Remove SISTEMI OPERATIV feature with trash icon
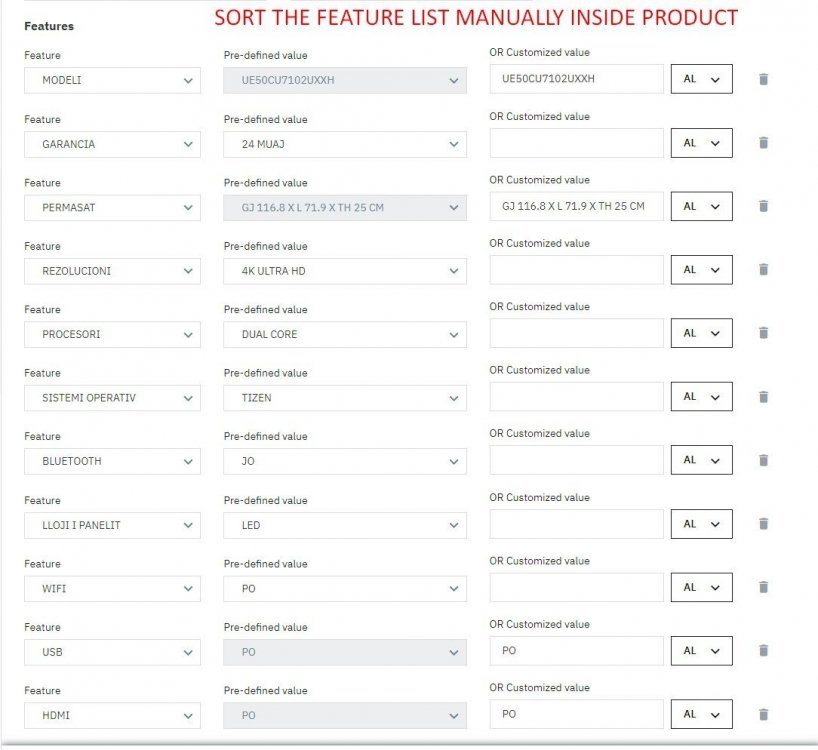Image resolution: width=818 pixels, height=750 pixels. (x=763, y=397)
